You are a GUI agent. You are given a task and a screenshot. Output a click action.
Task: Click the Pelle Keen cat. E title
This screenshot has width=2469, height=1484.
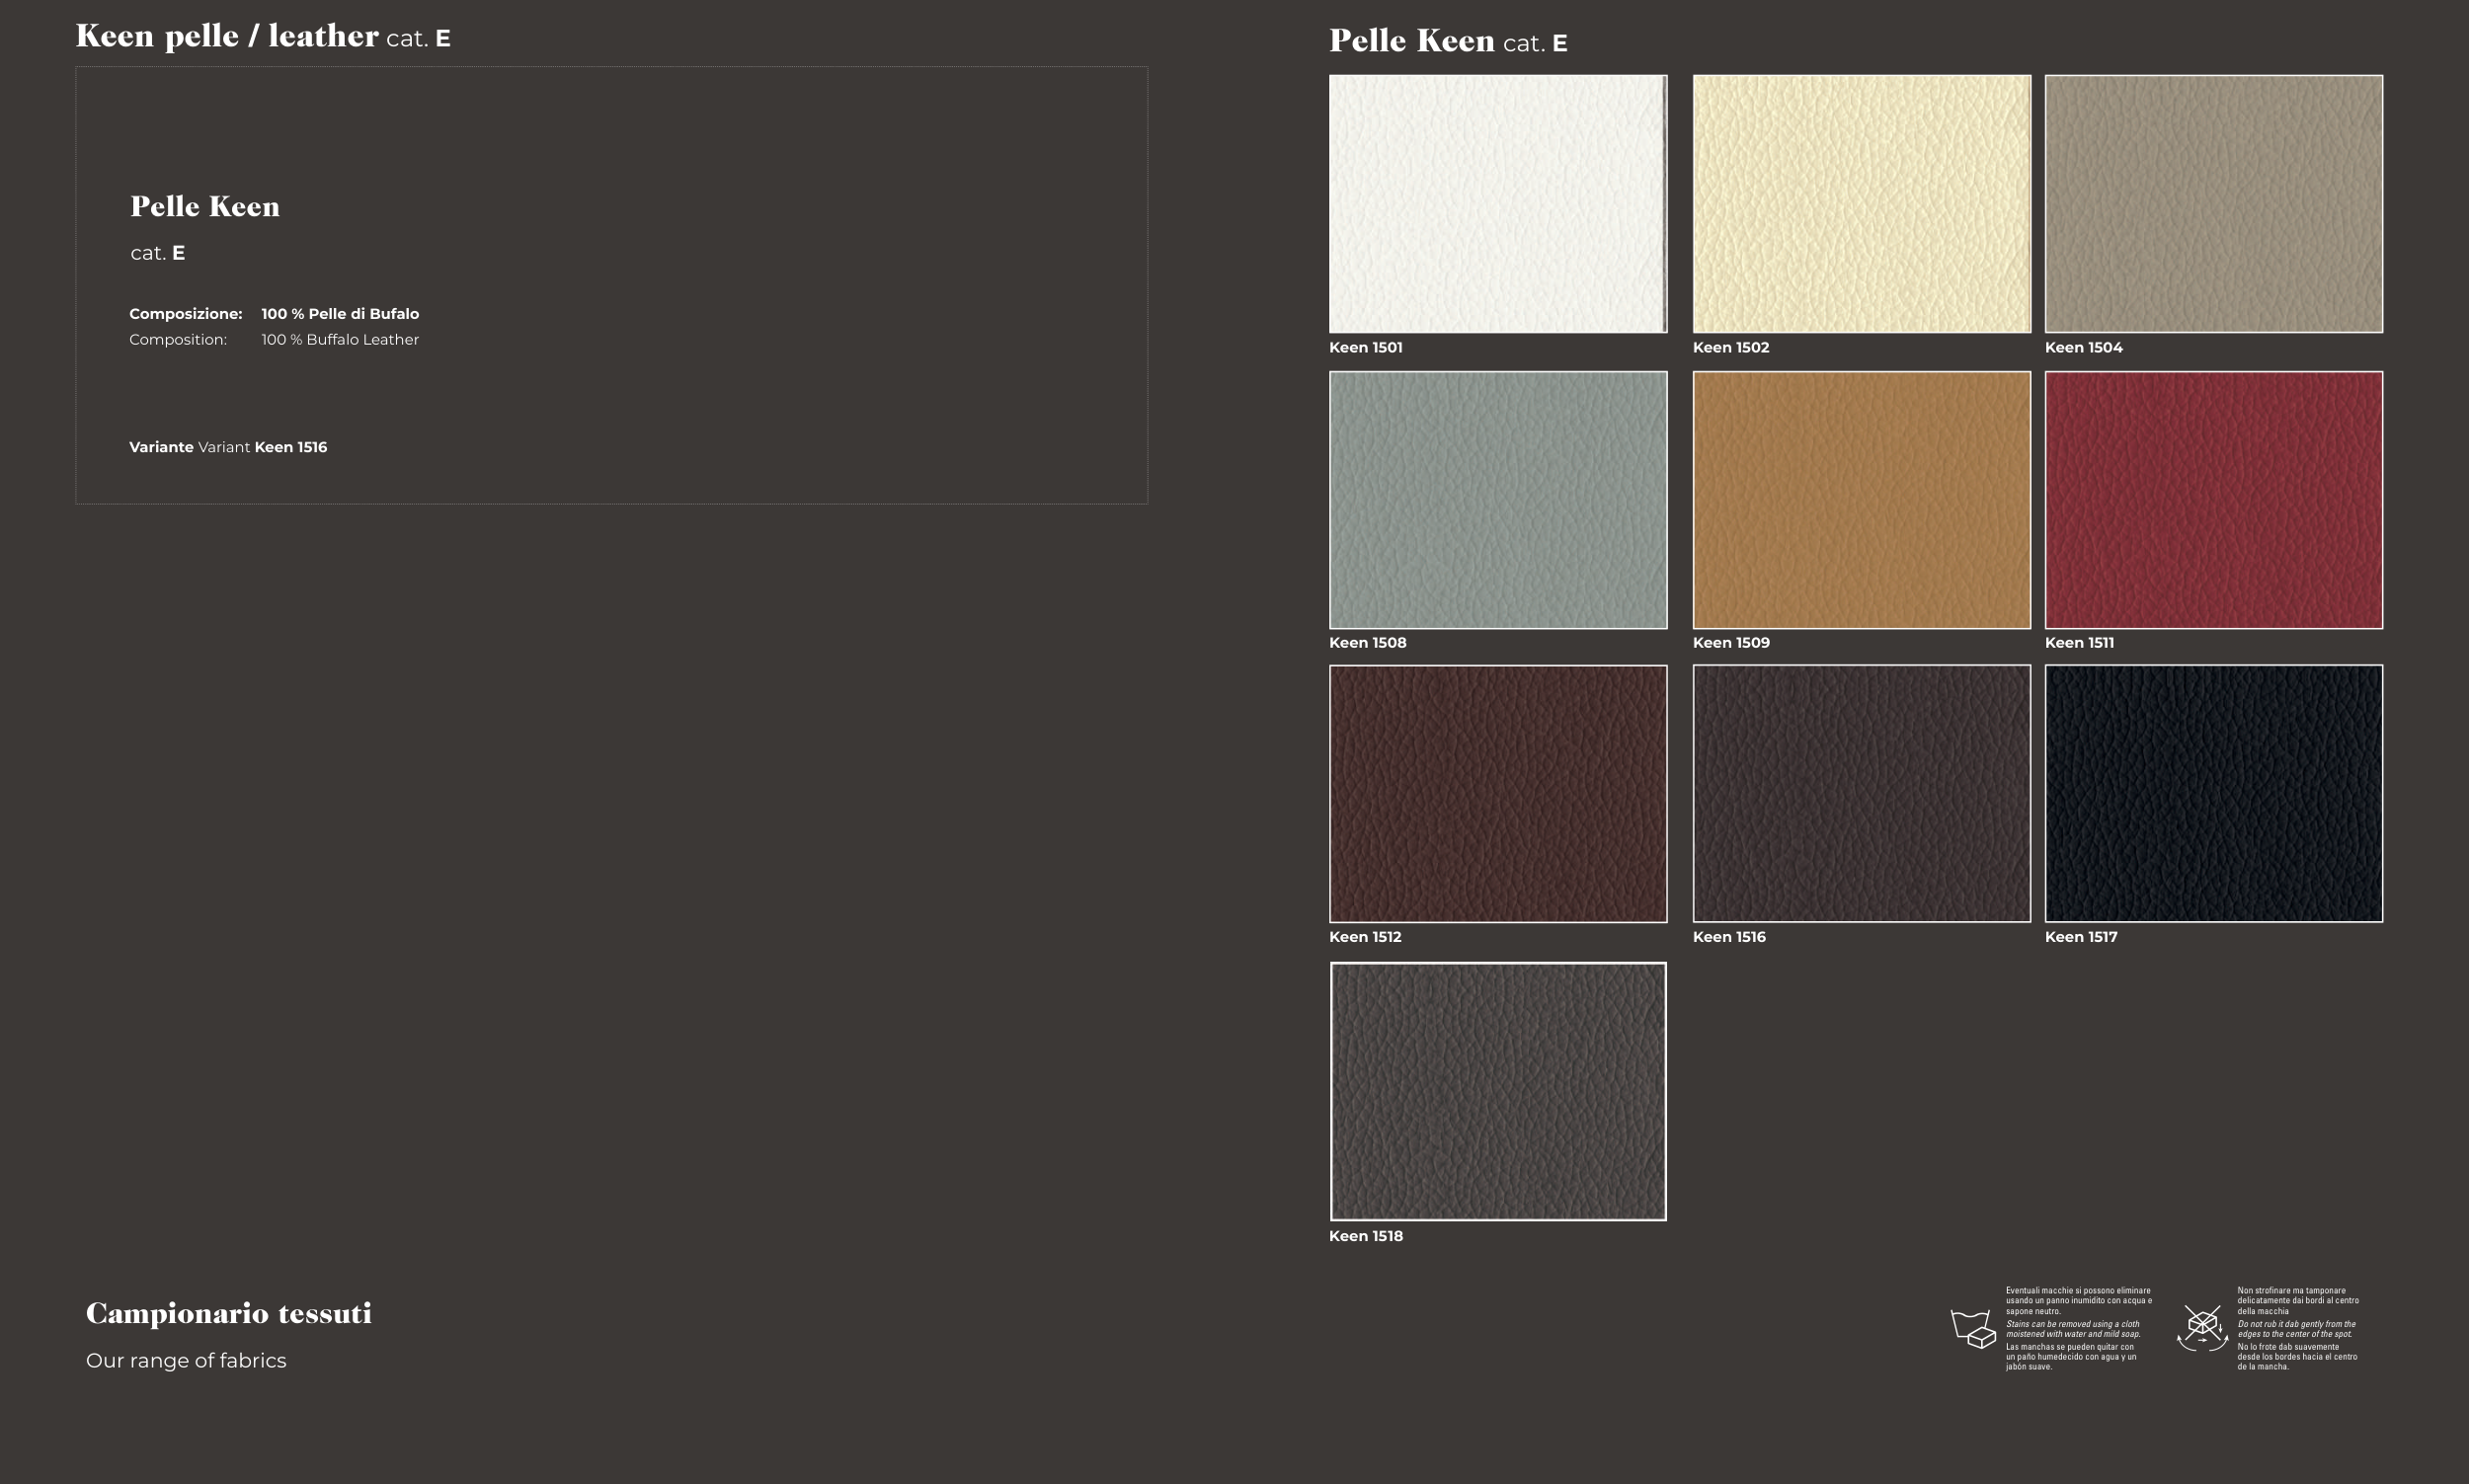tap(1447, 42)
